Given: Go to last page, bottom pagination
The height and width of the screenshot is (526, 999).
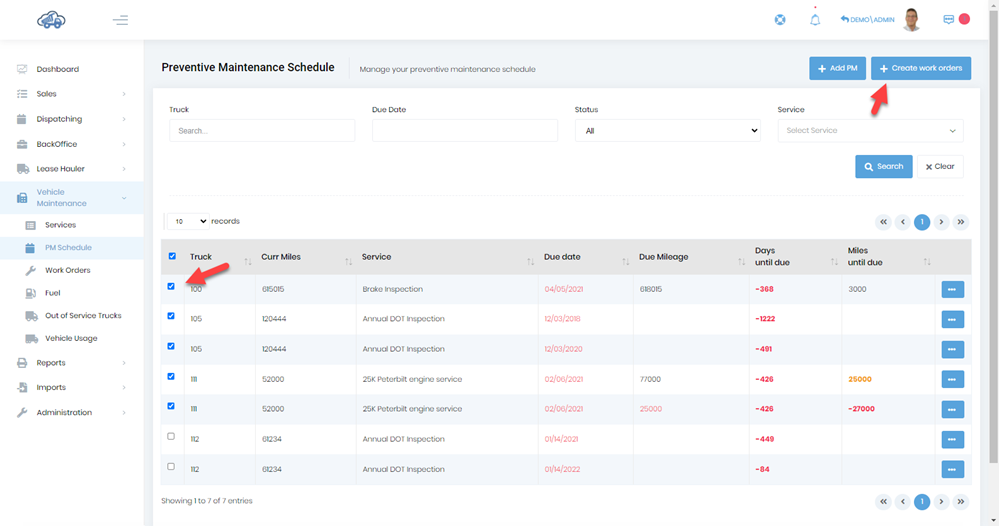Looking at the screenshot, I should pyautogui.click(x=961, y=502).
